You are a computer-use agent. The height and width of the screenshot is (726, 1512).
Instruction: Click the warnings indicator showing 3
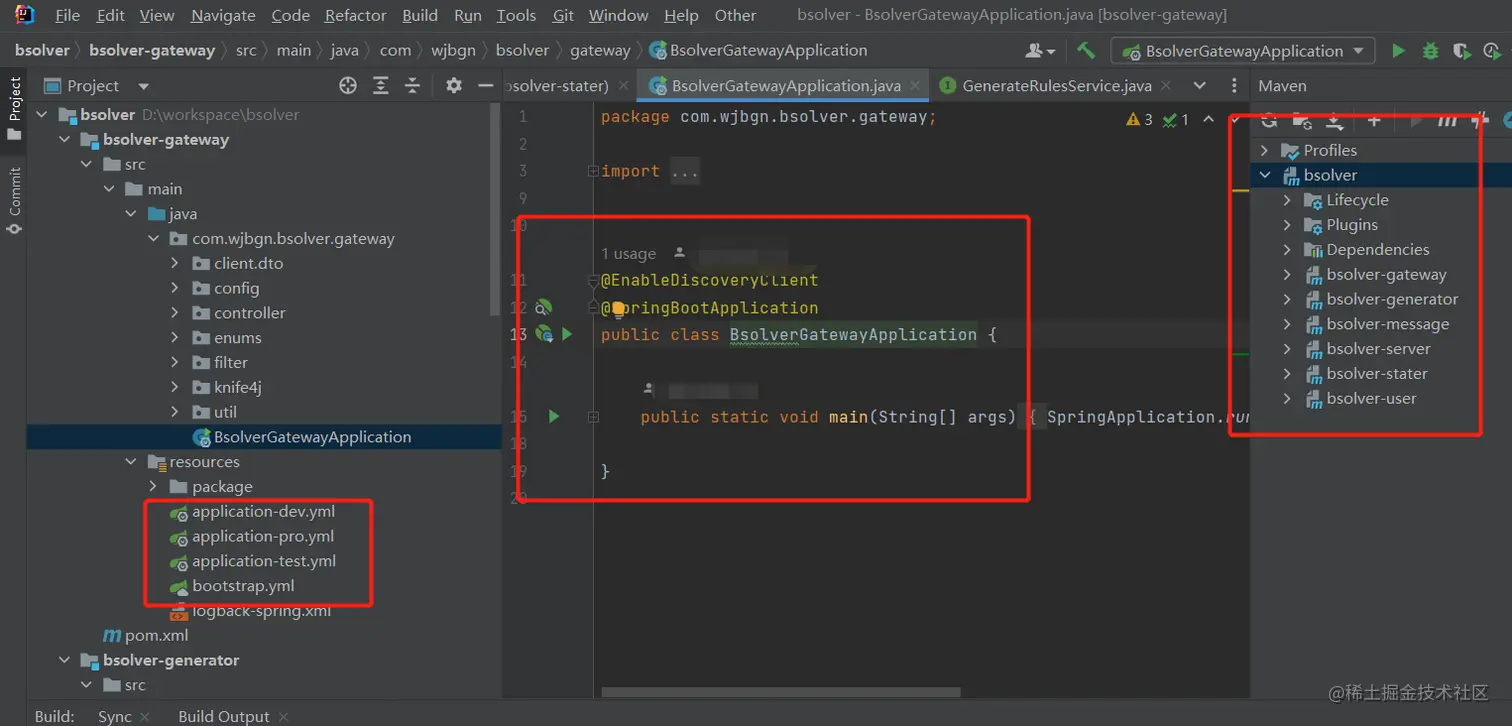click(1139, 120)
